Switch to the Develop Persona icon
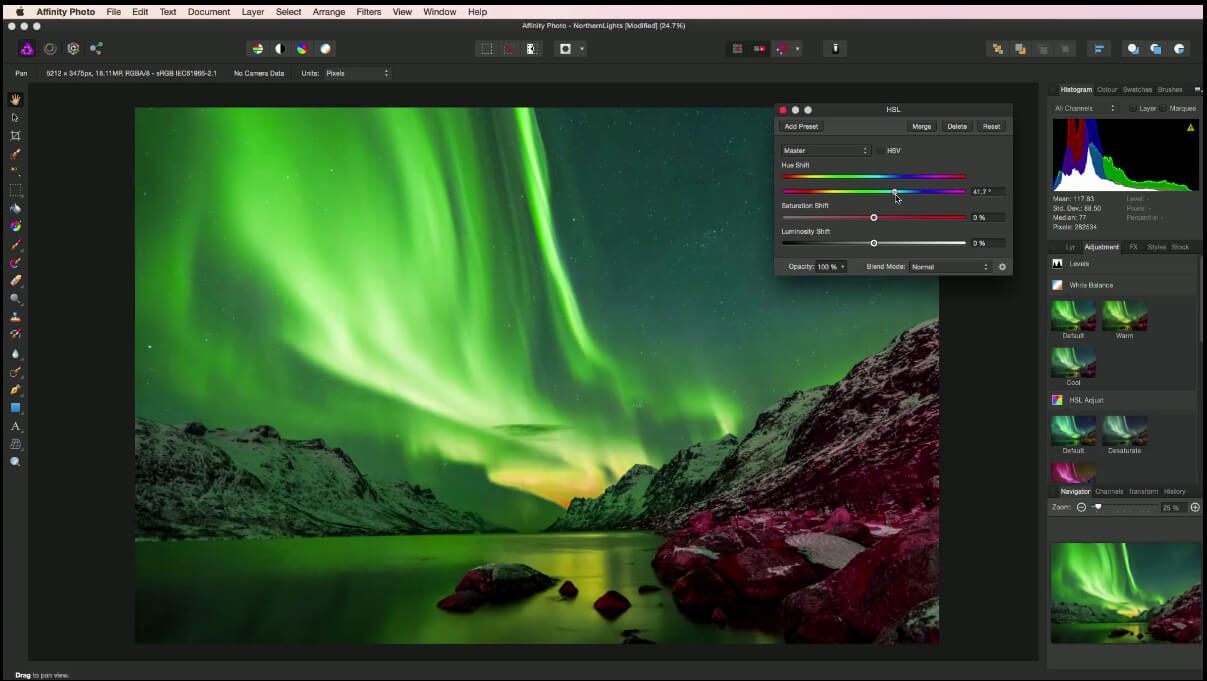 point(73,48)
